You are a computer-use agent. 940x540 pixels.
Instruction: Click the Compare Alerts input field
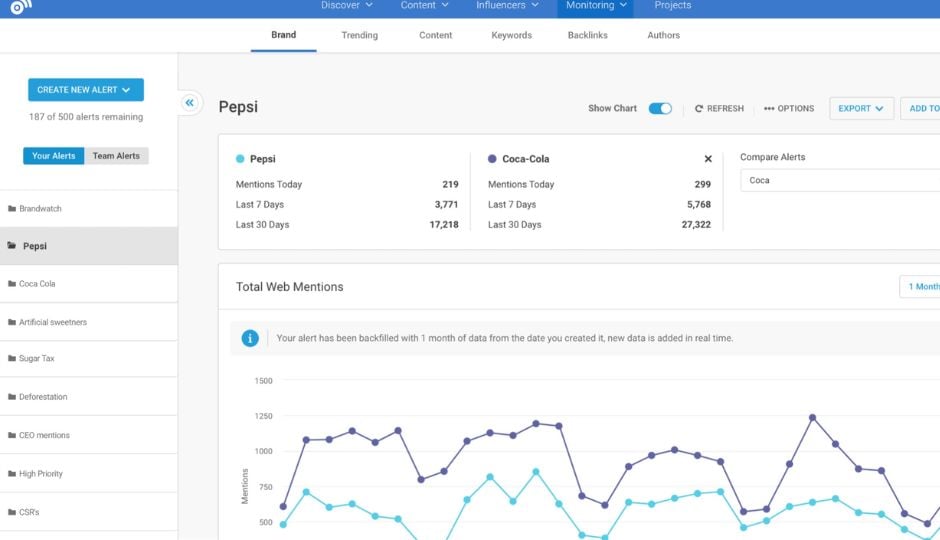840,180
